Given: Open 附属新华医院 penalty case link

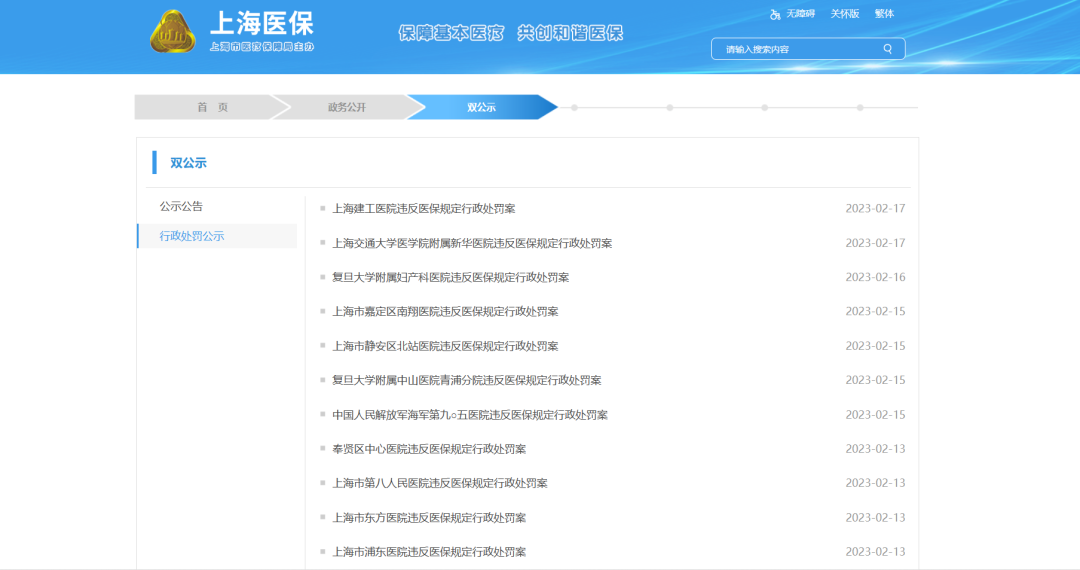Looking at the screenshot, I should (x=472, y=243).
